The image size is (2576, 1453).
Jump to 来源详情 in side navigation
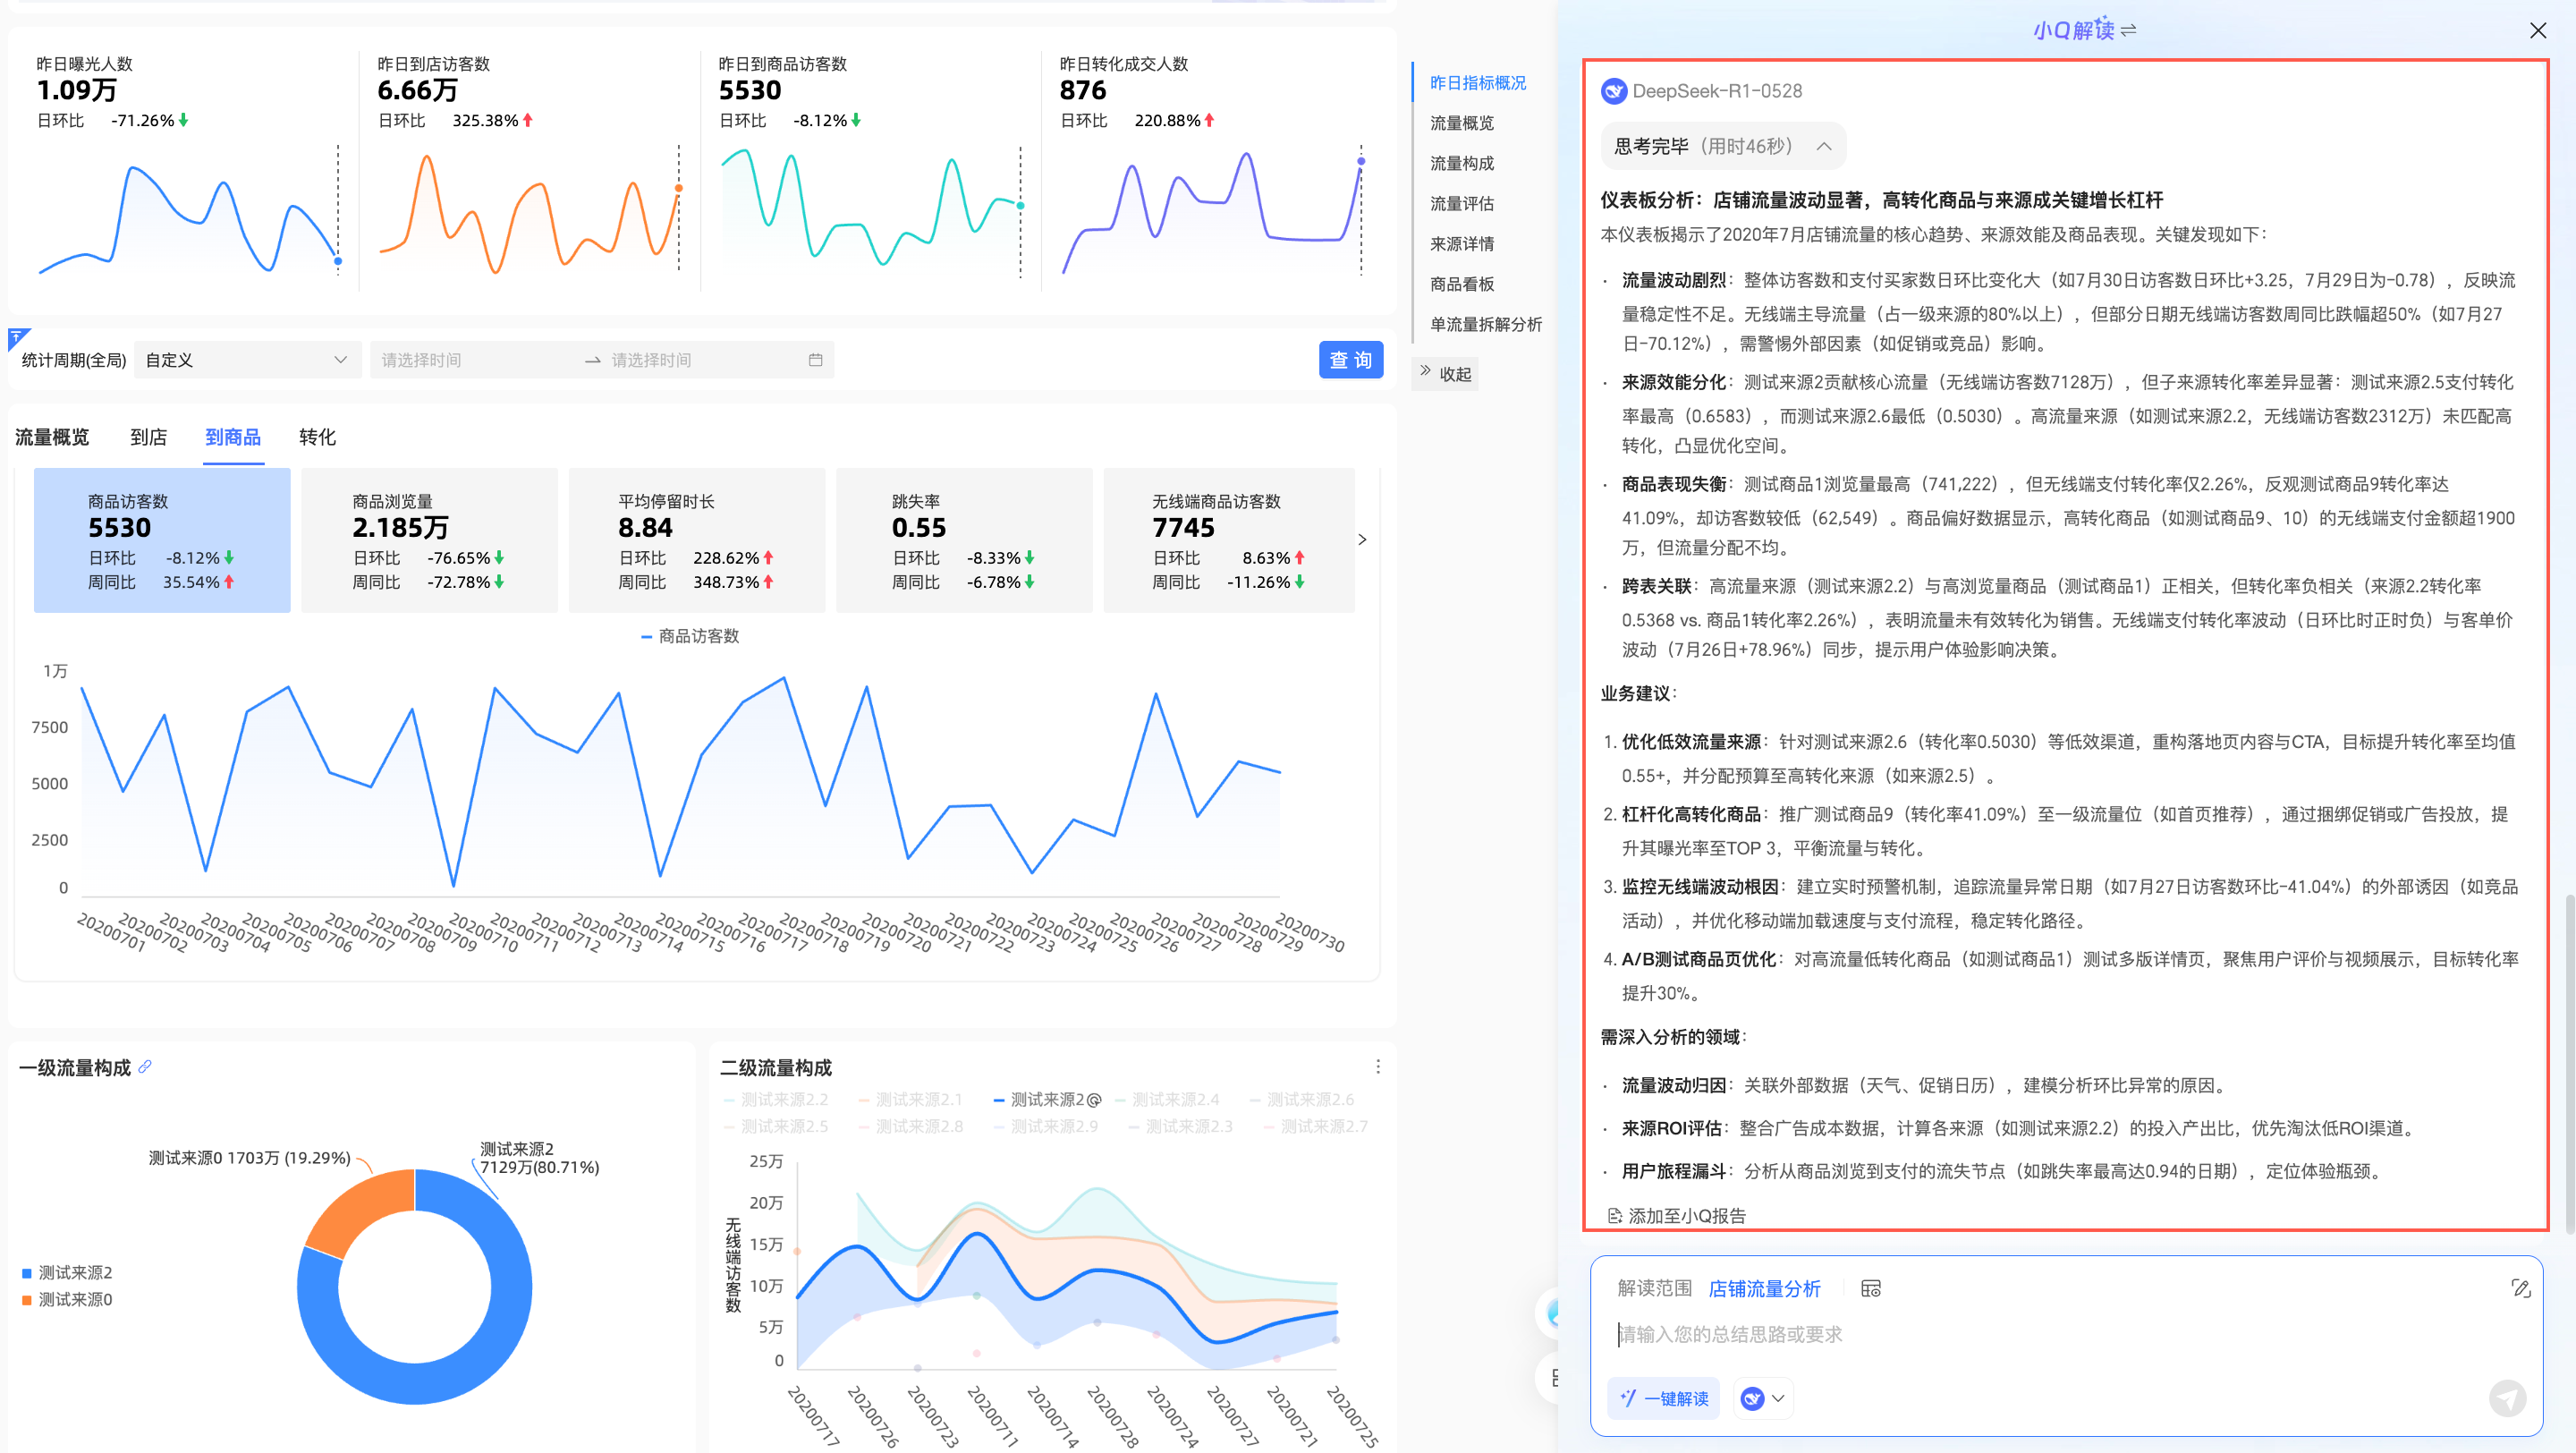pos(1461,244)
